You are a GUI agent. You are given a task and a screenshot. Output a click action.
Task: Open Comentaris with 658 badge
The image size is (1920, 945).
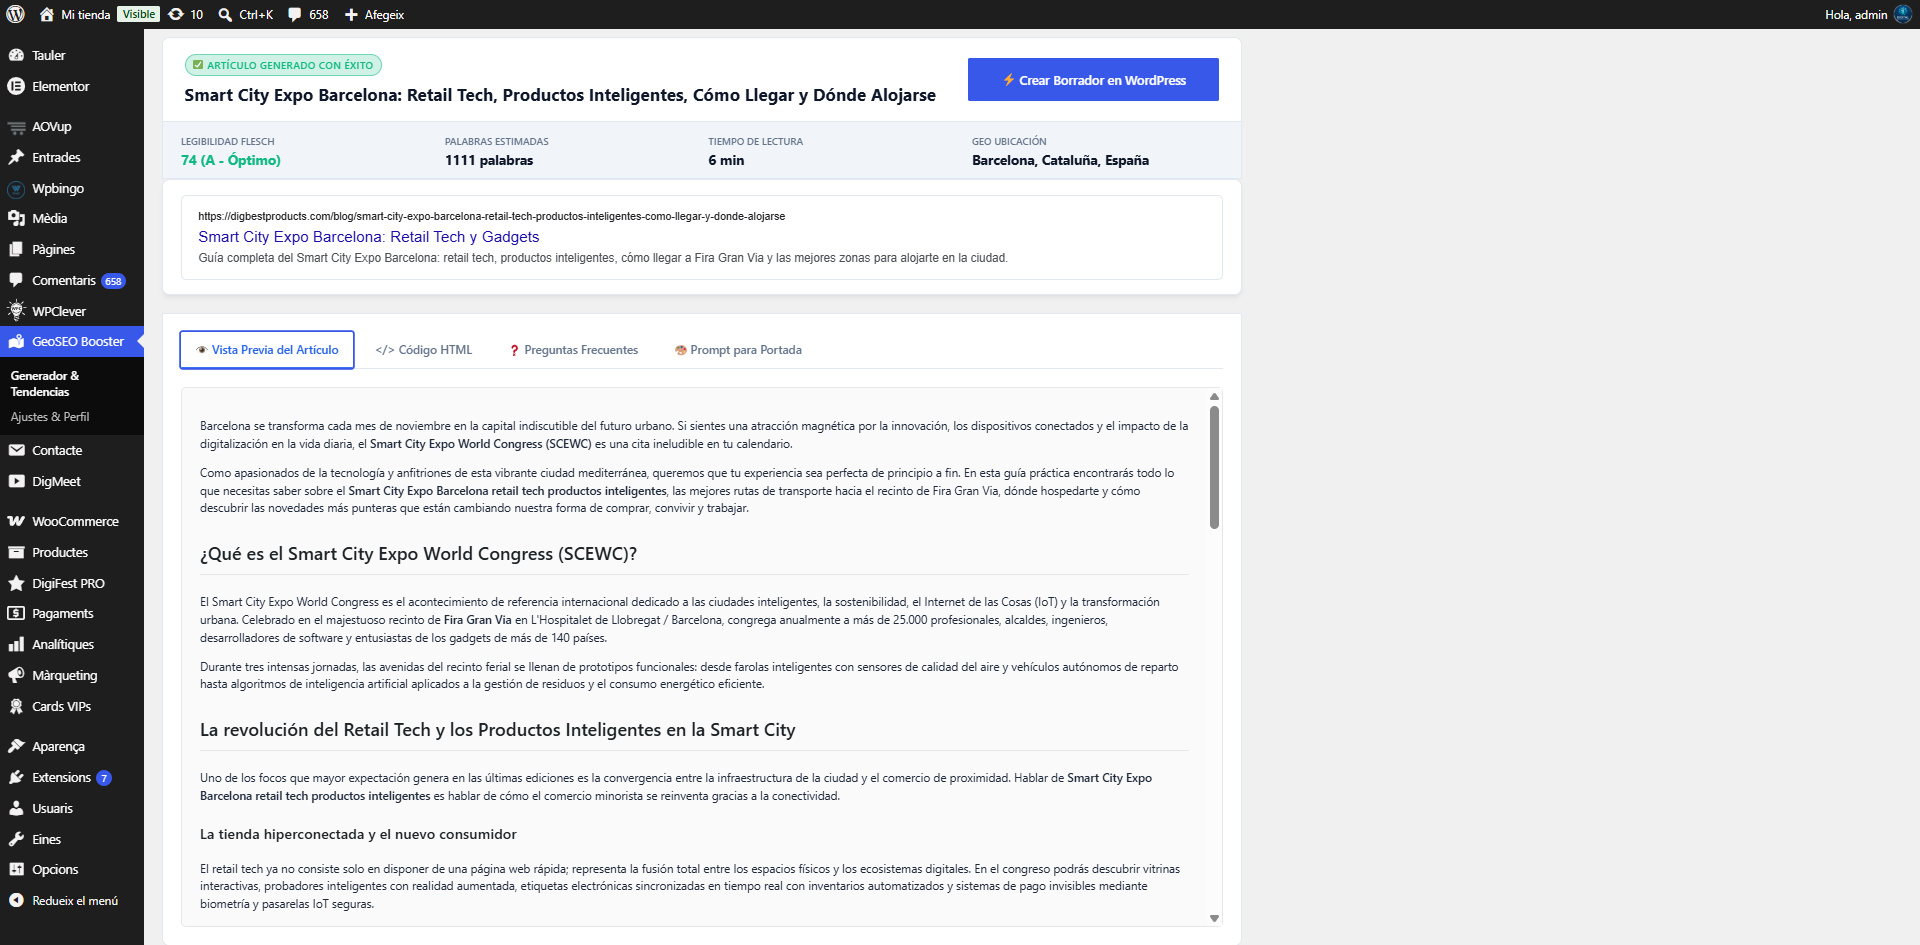click(x=72, y=280)
